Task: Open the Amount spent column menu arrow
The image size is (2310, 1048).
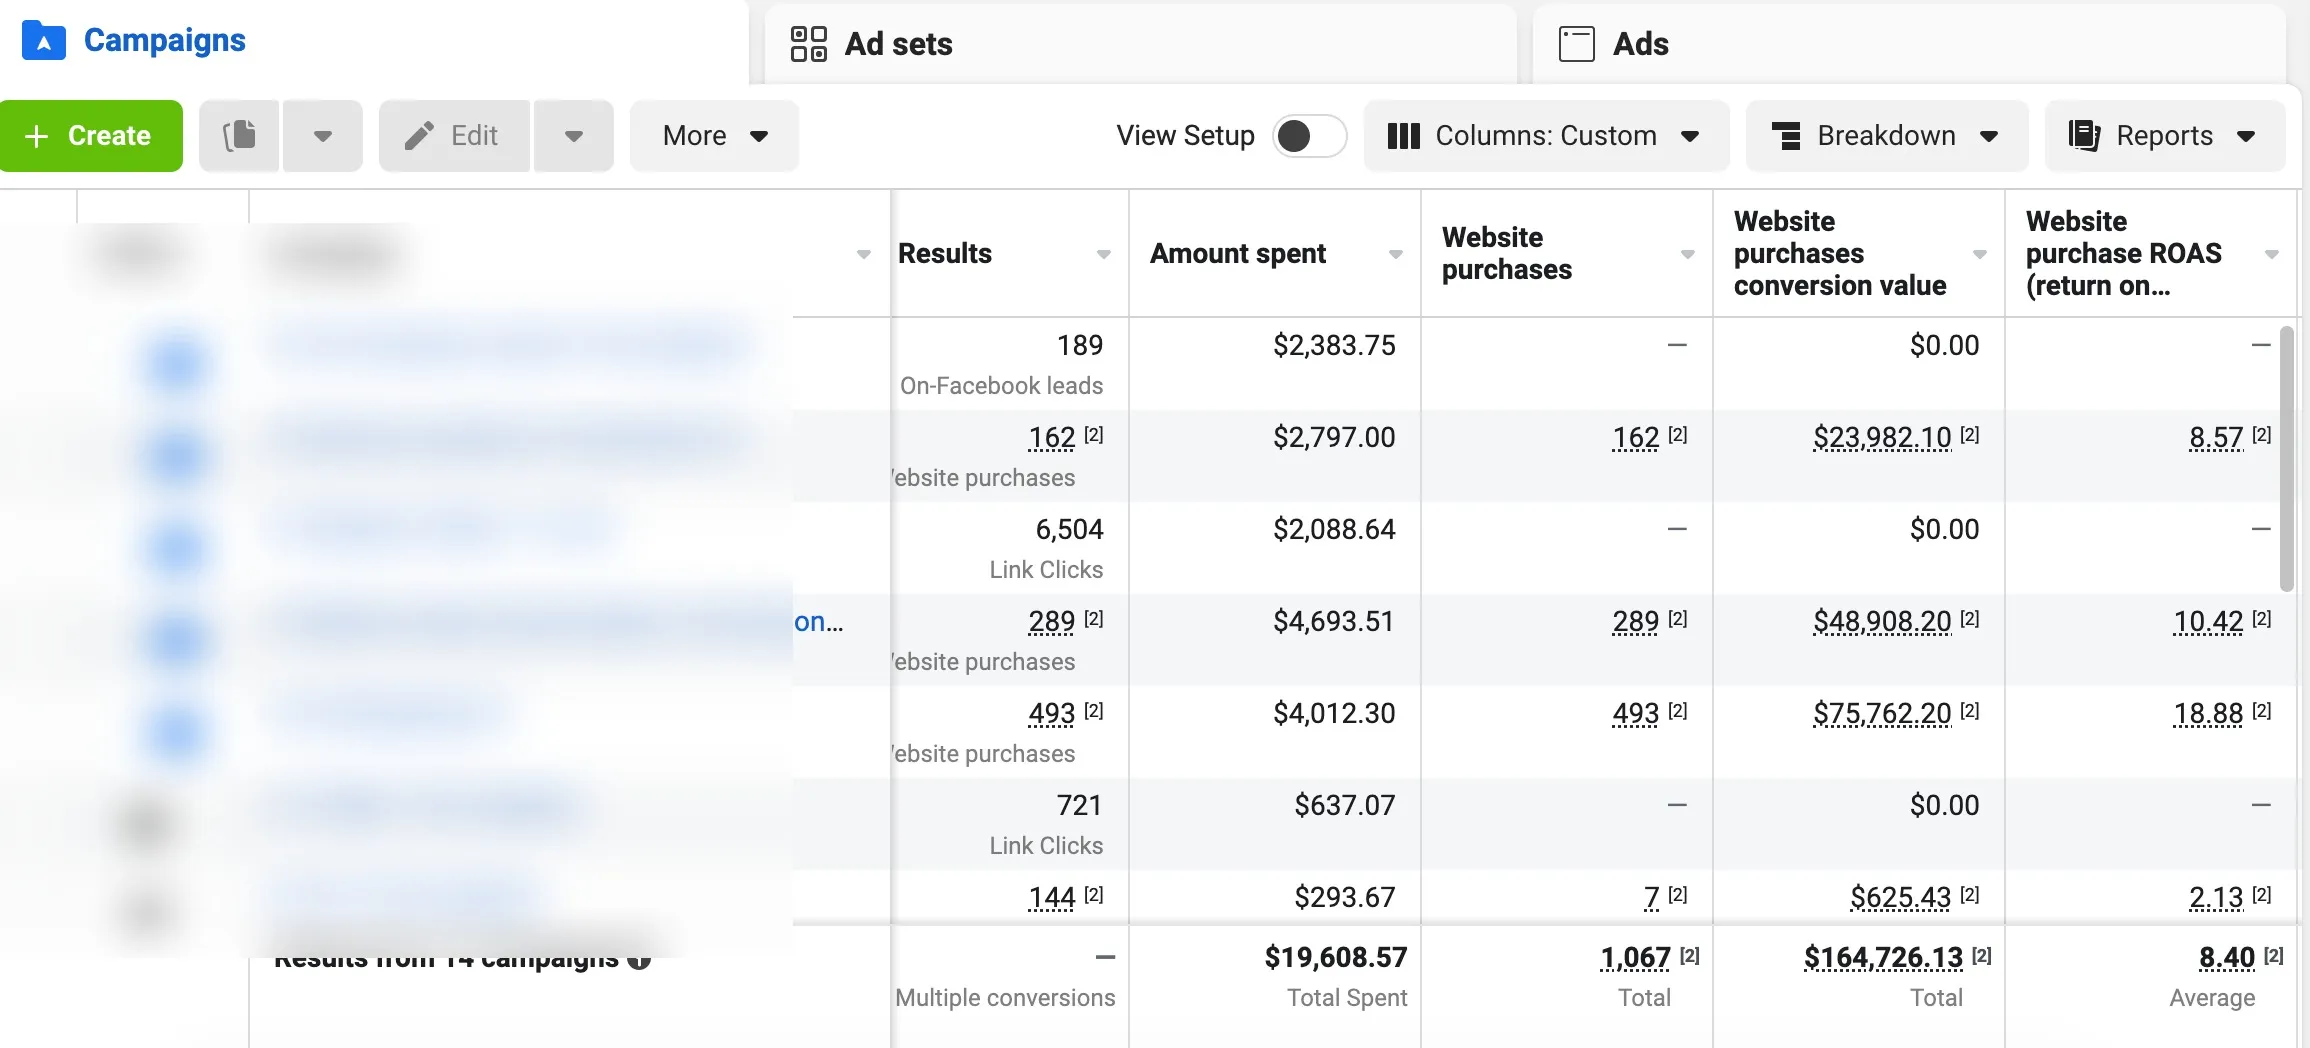Action: pyautogui.click(x=1395, y=254)
